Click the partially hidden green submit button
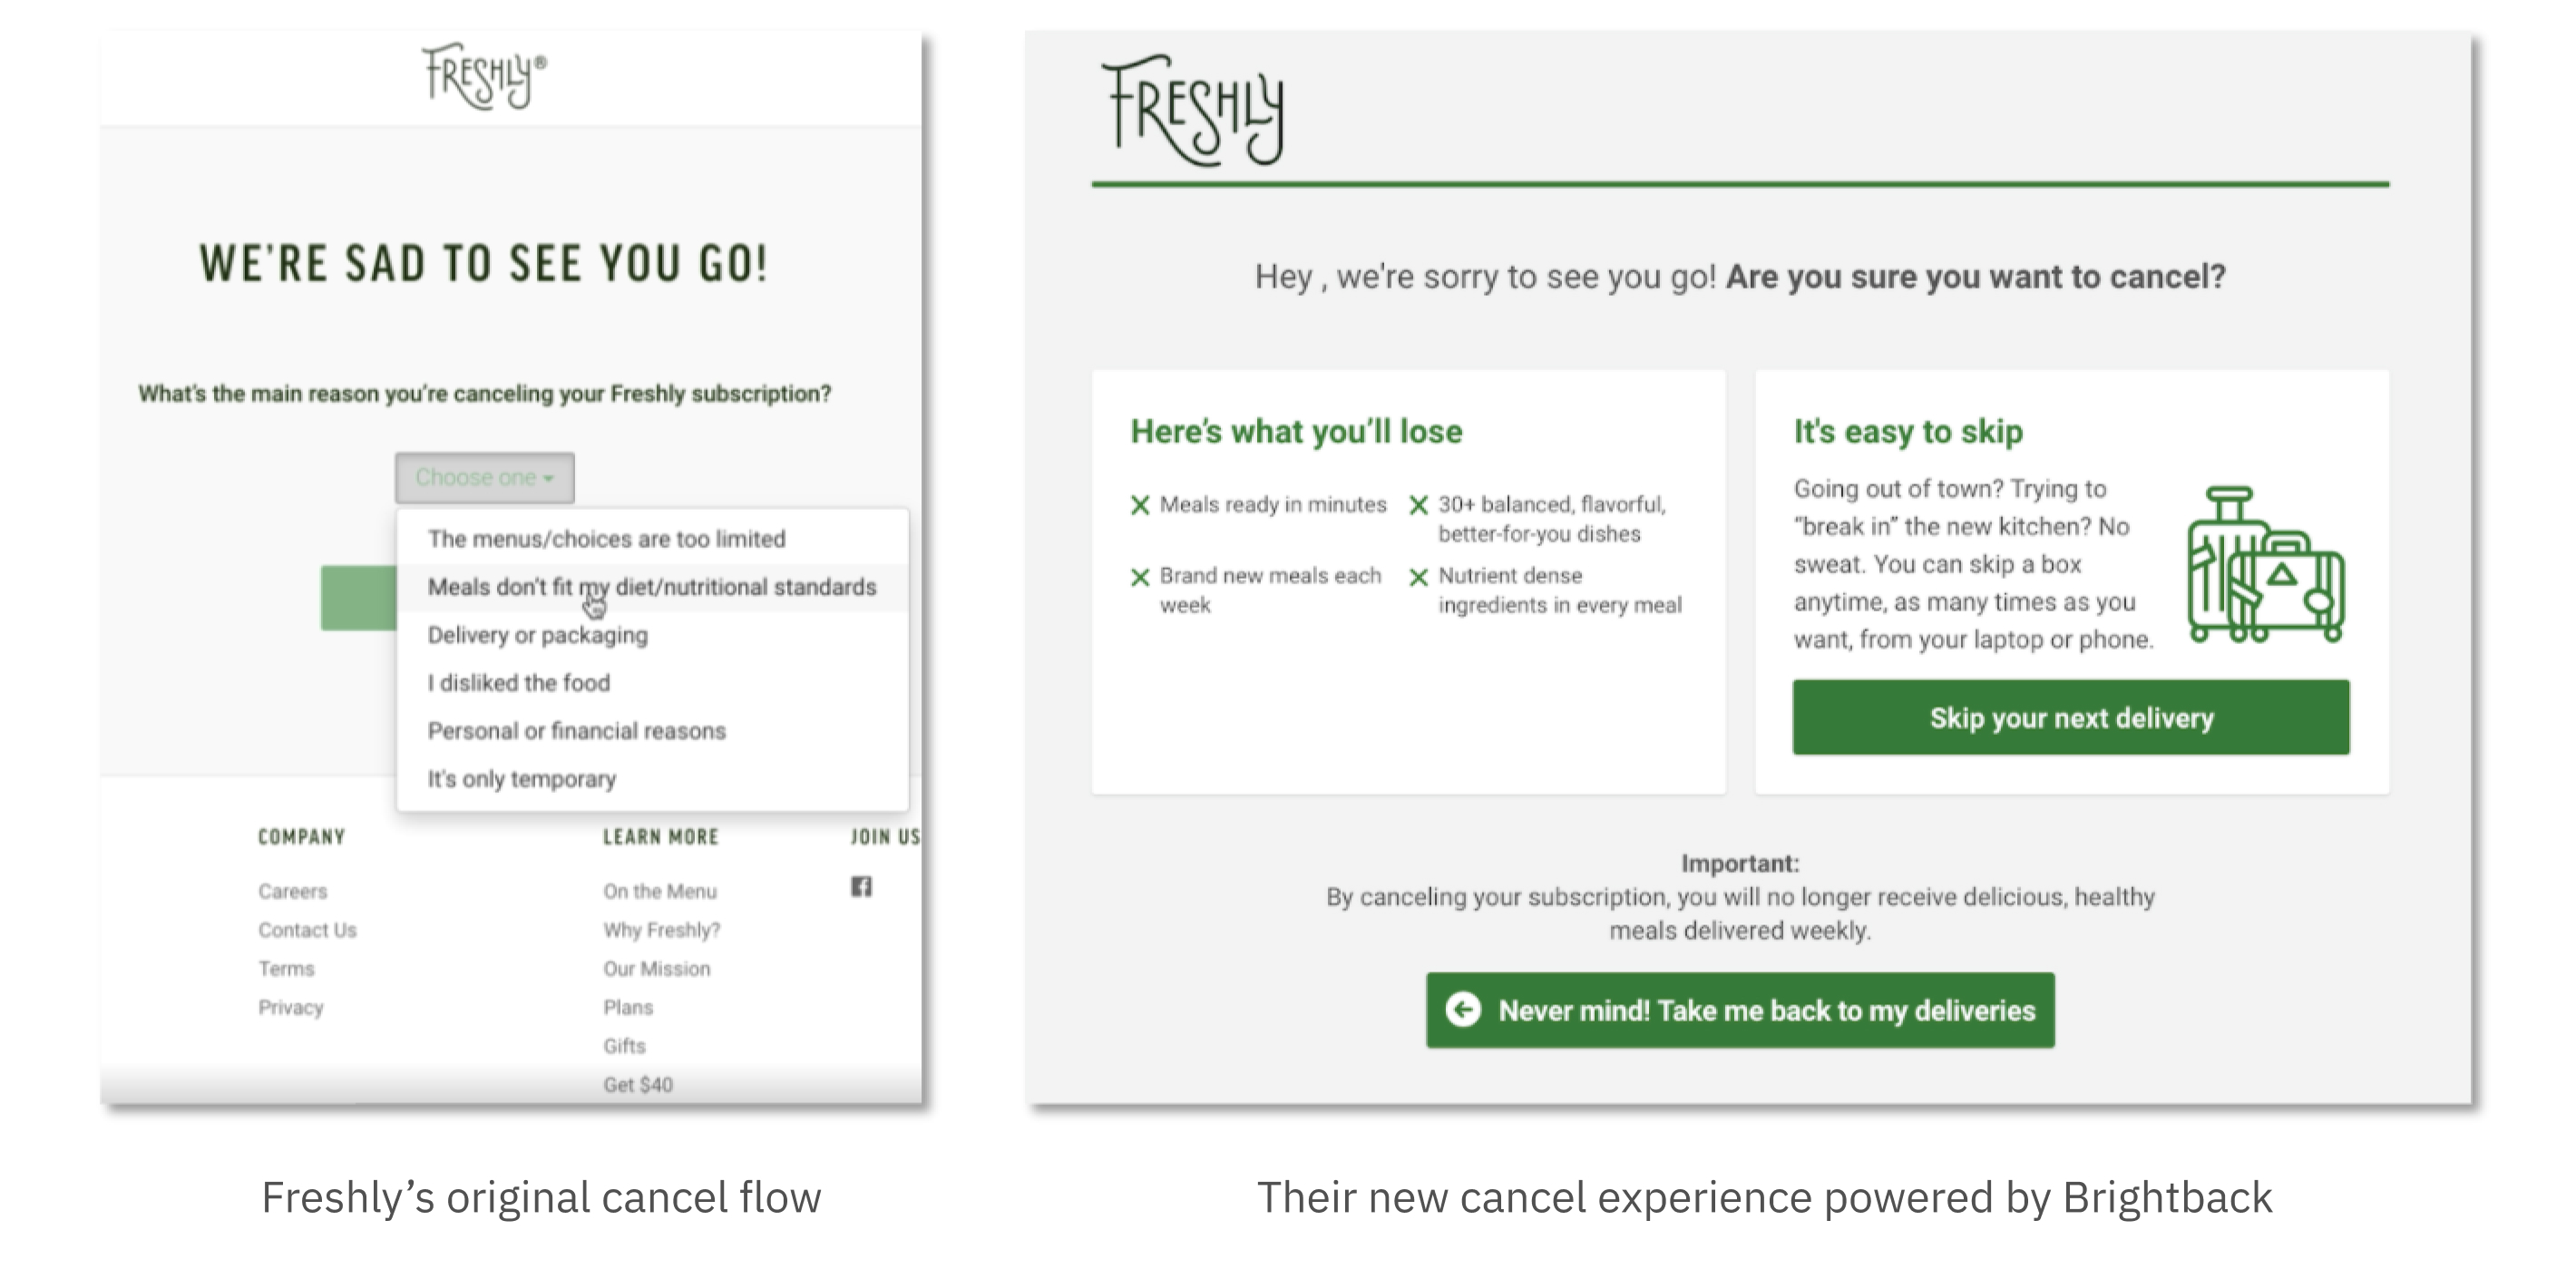Screen dimensions: 2576x1279 pos(358,598)
